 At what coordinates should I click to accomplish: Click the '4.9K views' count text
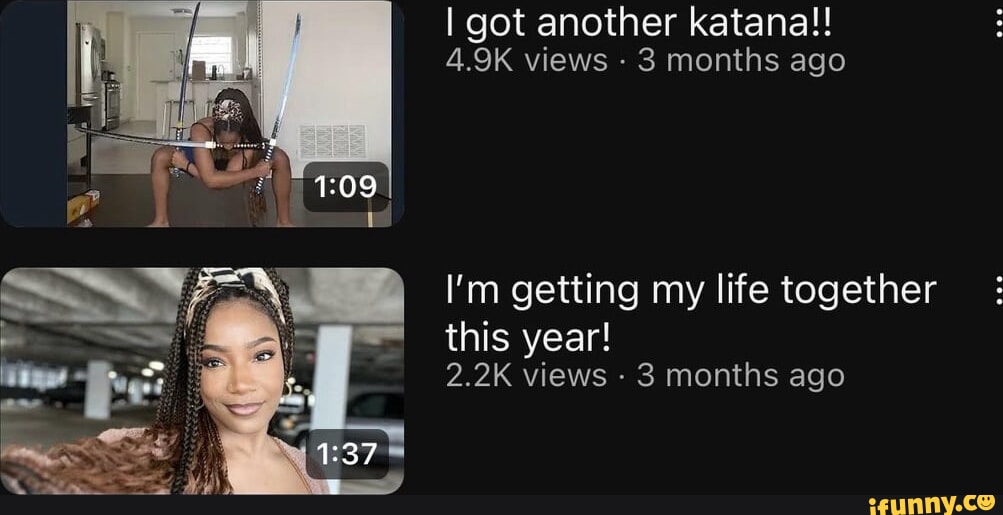[526, 61]
